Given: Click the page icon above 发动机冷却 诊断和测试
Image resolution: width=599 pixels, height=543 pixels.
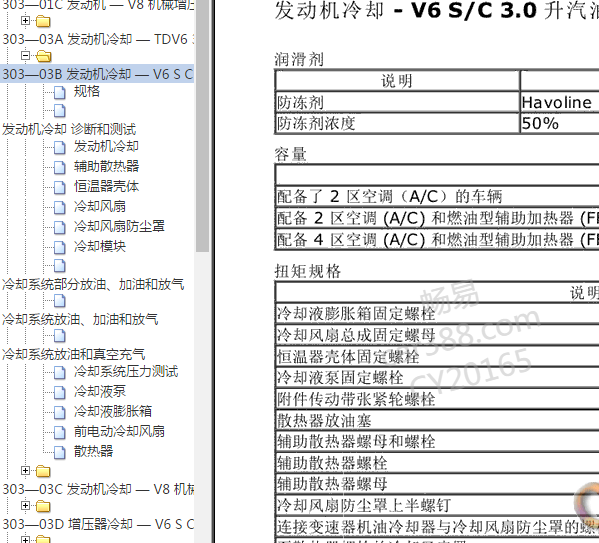Looking at the screenshot, I should [60, 110].
